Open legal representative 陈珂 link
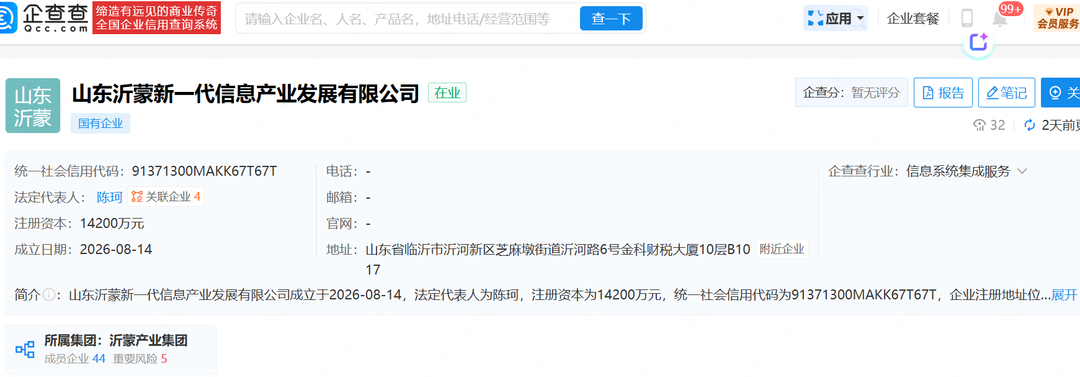The image size is (1080, 377). click(x=109, y=197)
